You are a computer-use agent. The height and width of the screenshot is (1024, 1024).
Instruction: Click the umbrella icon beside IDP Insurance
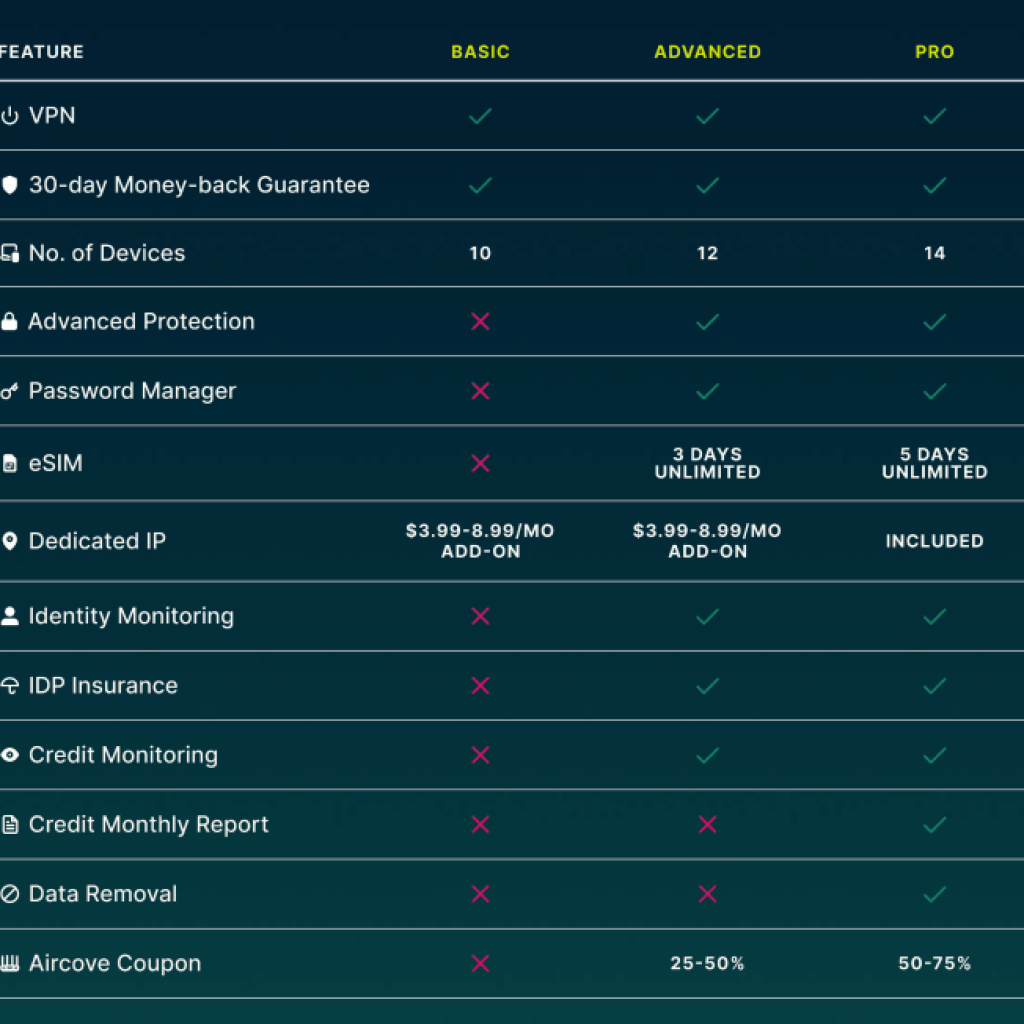(11, 686)
